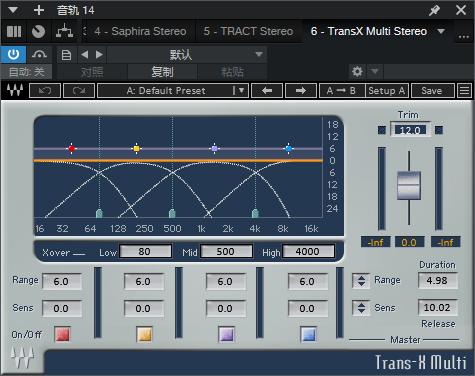This screenshot has width=475, height=376.
Task: Load previous Waves preset left arrow
Action: tap(267, 91)
